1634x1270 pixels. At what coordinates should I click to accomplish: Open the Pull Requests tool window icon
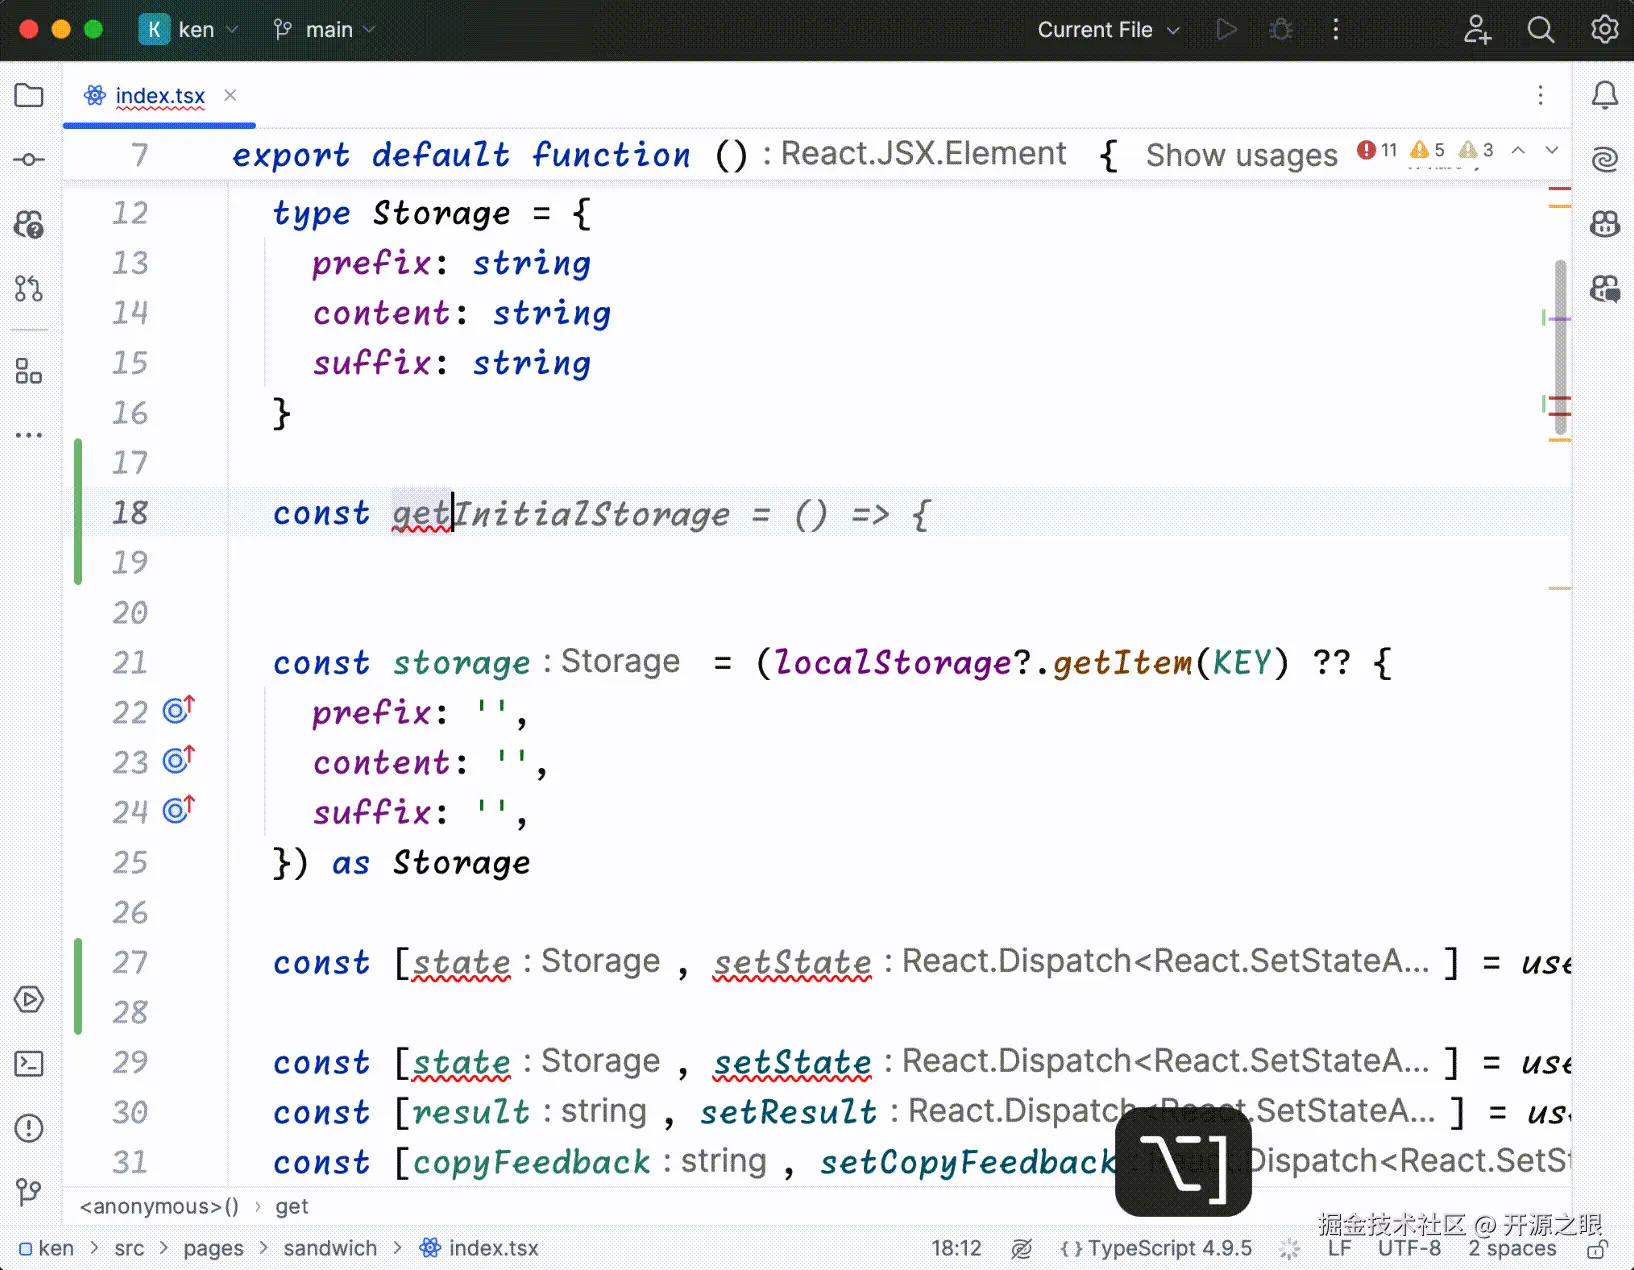(29, 289)
